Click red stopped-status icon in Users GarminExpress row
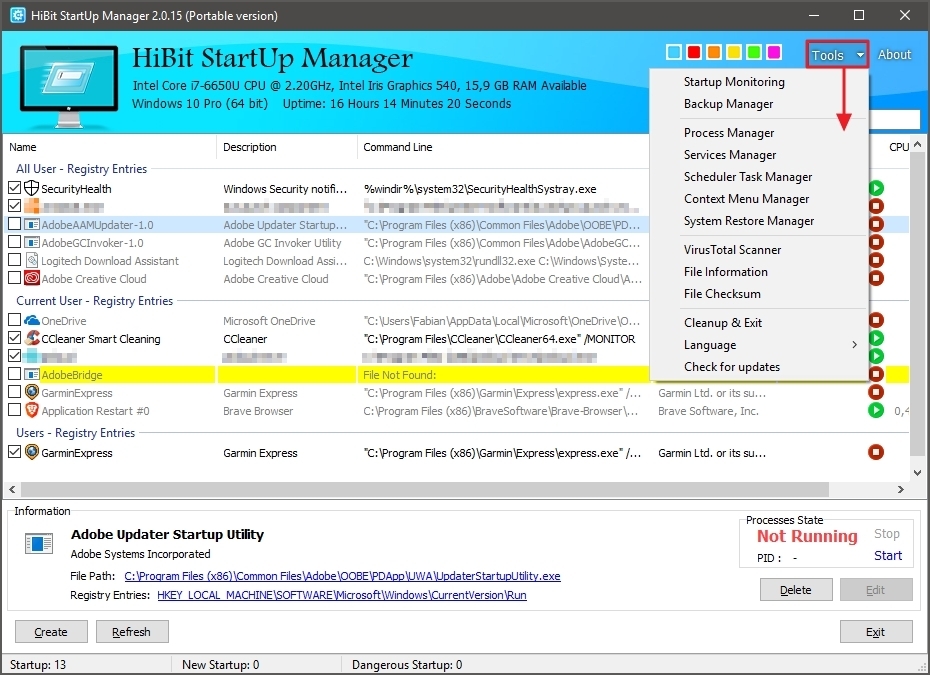Screen dimensions: 930x675 coord(876,452)
